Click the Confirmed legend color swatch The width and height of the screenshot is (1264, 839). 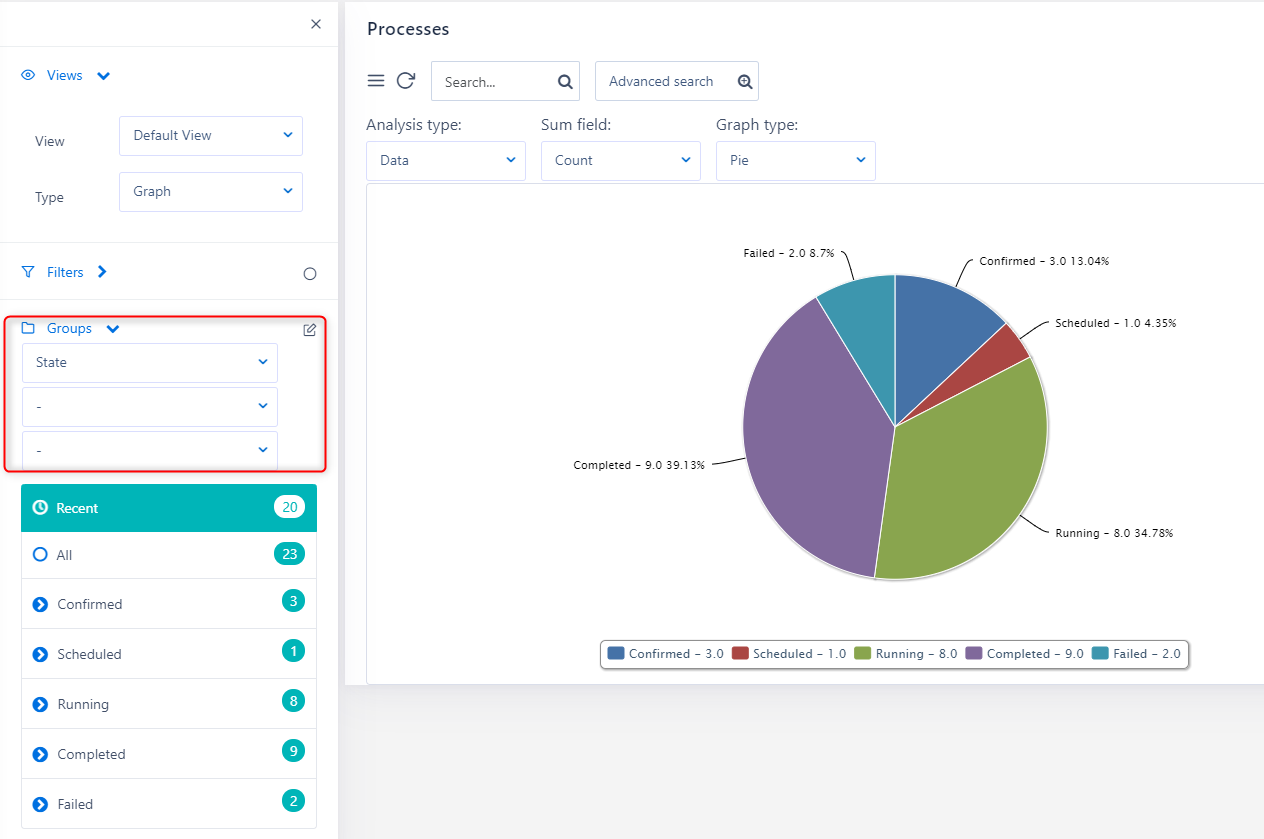(x=616, y=653)
